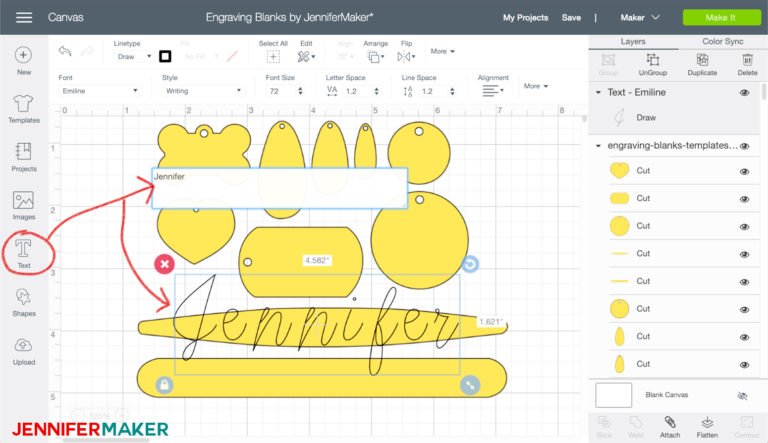Open the Font Emiline dropdown
Viewport: 768px width, 443px height.
(99, 91)
